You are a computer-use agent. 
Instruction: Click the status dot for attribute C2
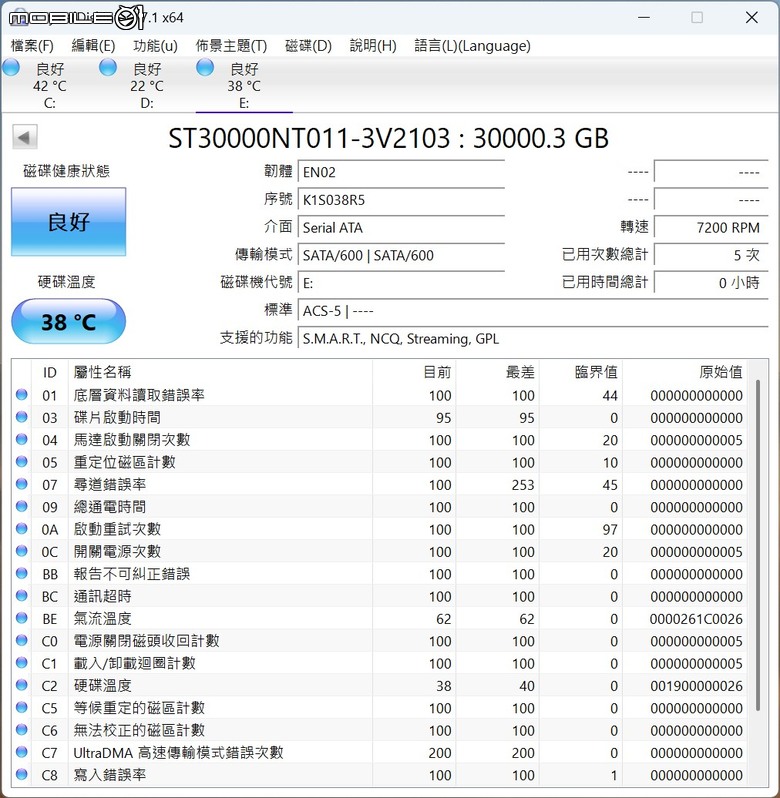[x=21, y=685]
